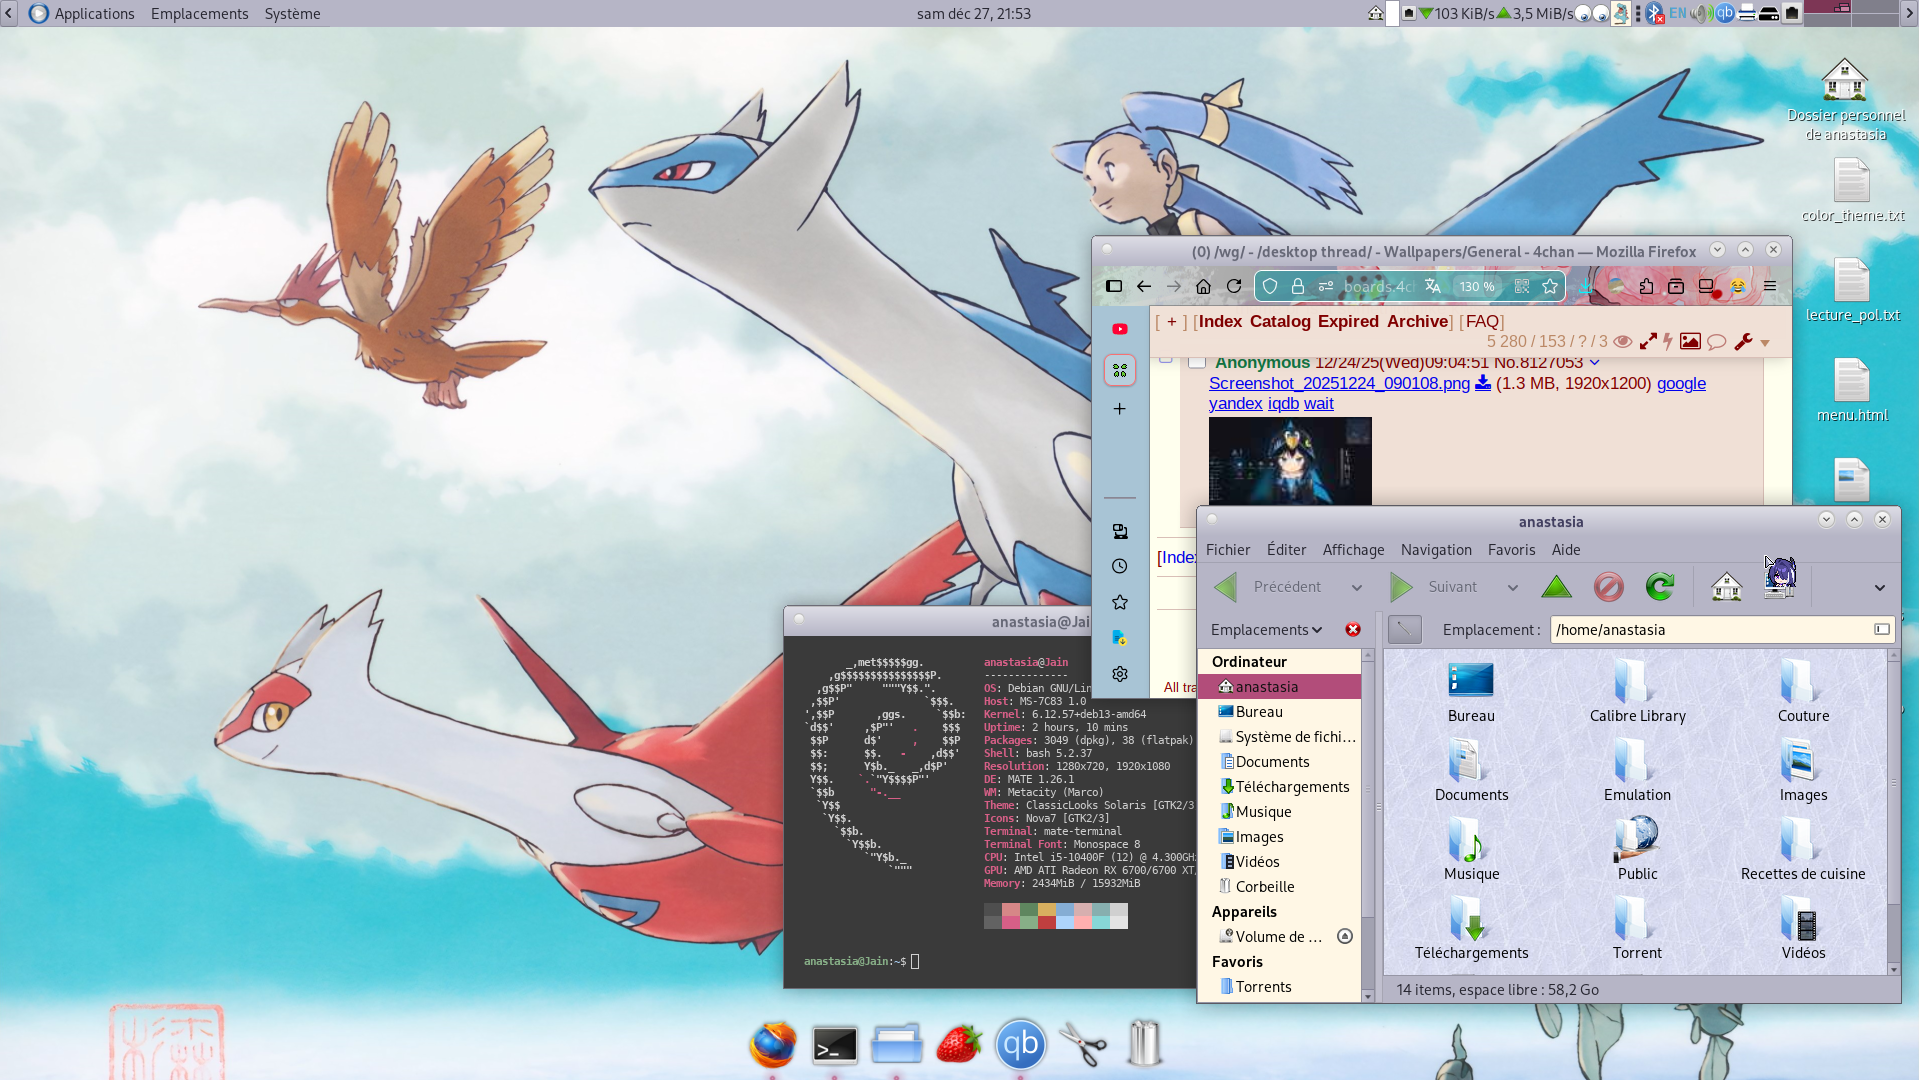Launch the terminal from the dock
This screenshot has height=1080, width=1919.
point(835,1045)
